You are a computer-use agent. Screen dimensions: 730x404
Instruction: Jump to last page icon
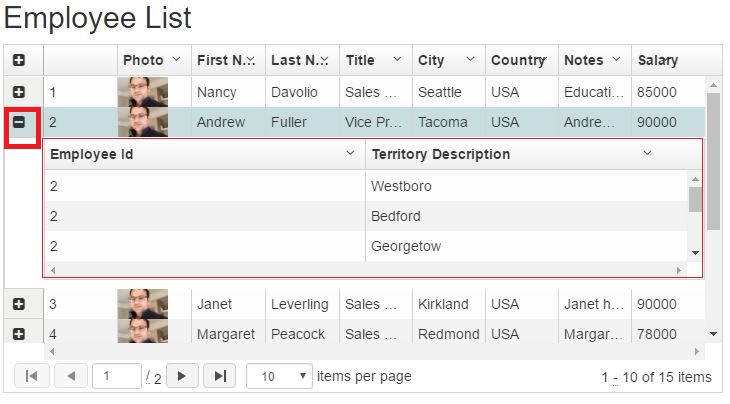[x=219, y=376]
